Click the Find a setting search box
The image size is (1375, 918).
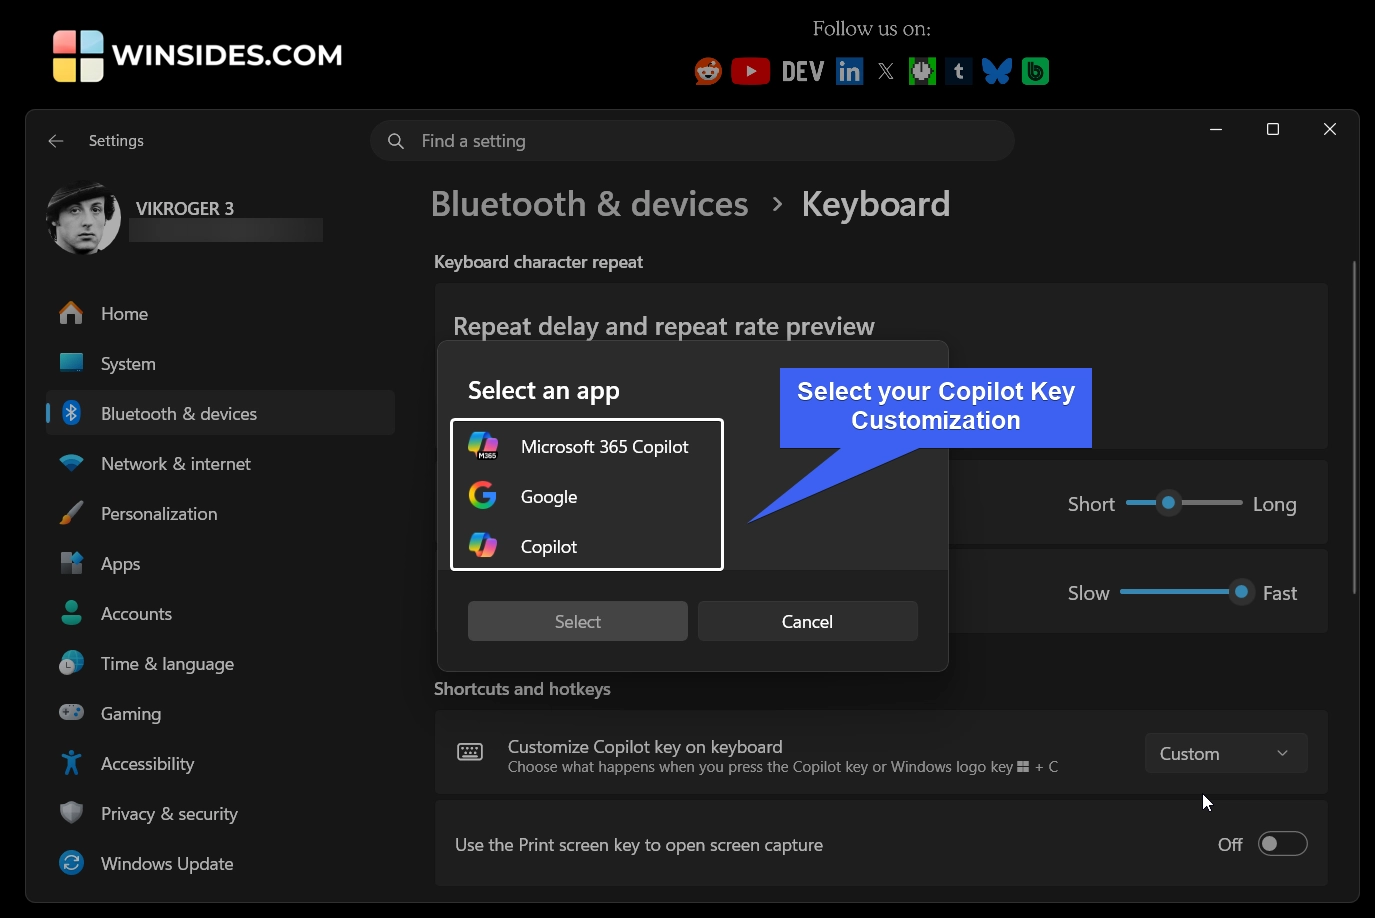click(692, 140)
